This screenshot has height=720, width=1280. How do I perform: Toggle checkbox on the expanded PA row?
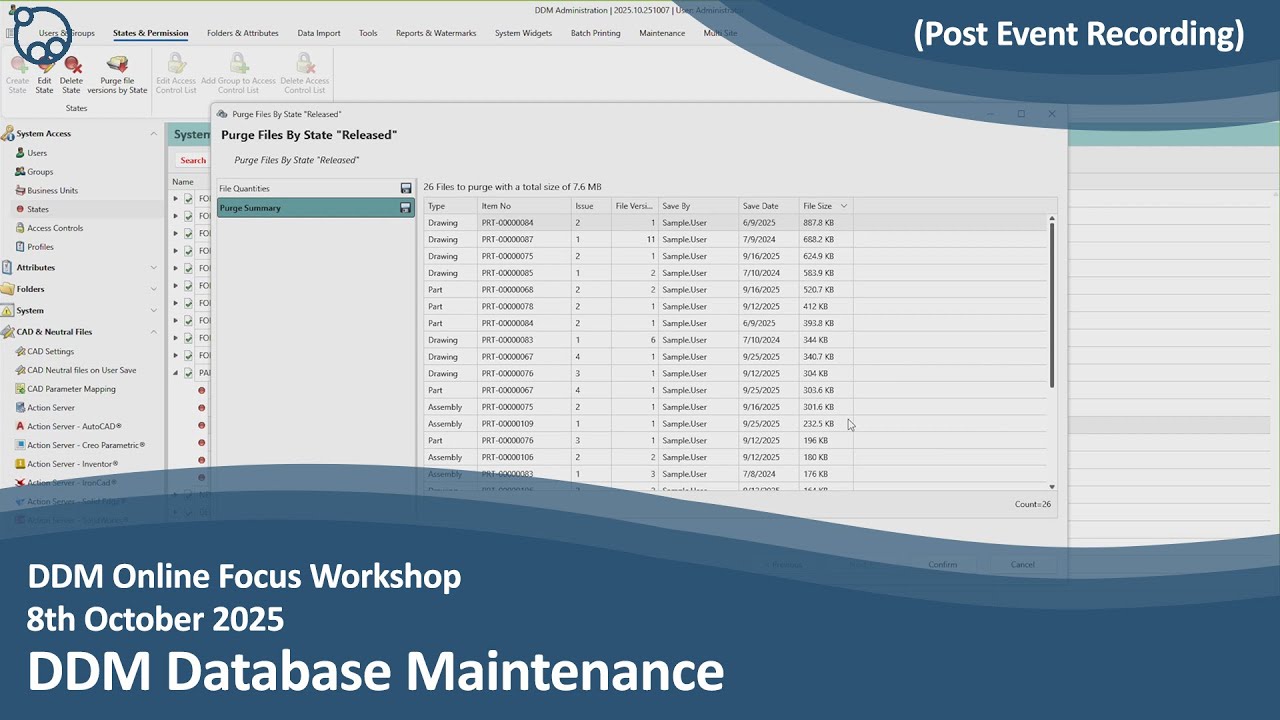(x=188, y=373)
